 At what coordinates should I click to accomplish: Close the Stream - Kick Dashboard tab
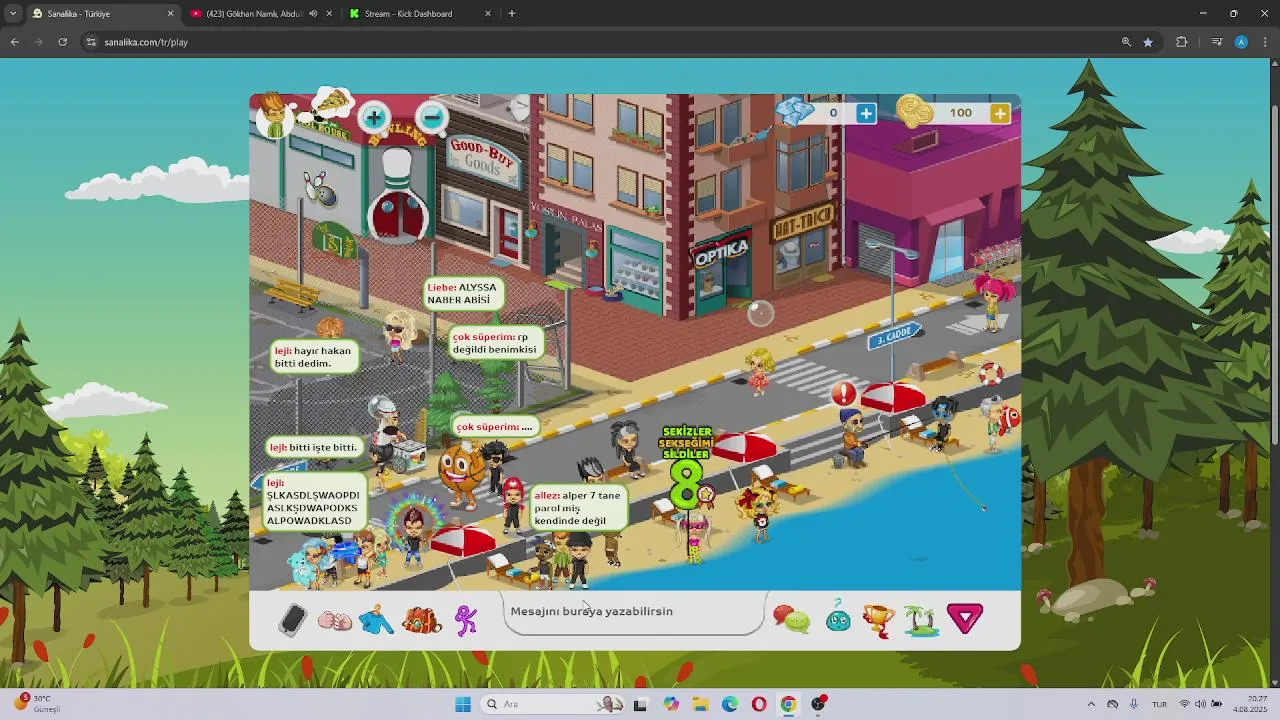(488, 14)
